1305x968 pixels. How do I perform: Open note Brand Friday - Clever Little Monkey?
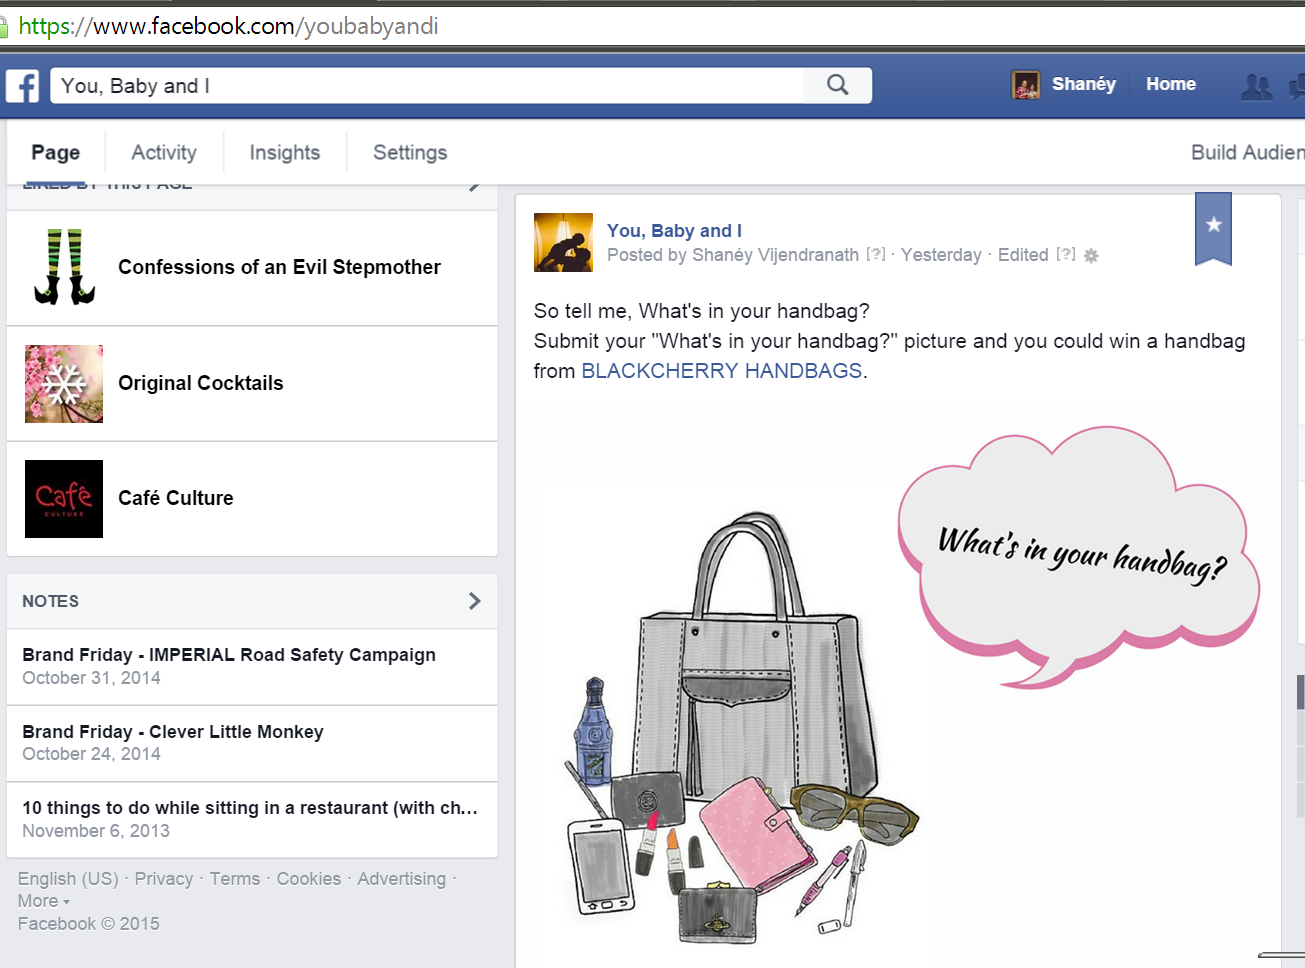pyautogui.click(x=173, y=732)
